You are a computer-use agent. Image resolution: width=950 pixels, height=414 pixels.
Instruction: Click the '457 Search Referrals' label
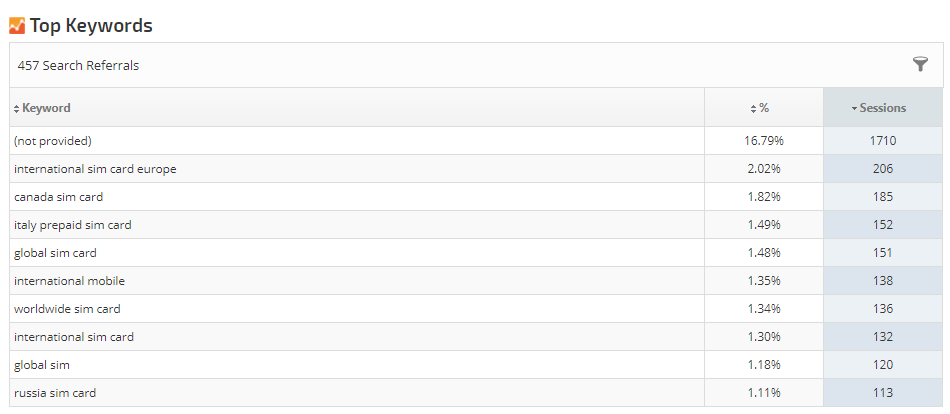78,65
